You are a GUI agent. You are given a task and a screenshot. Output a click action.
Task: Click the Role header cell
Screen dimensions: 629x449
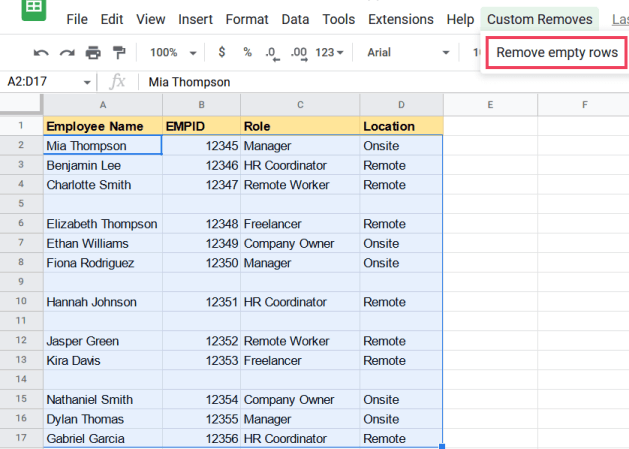click(300, 126)
